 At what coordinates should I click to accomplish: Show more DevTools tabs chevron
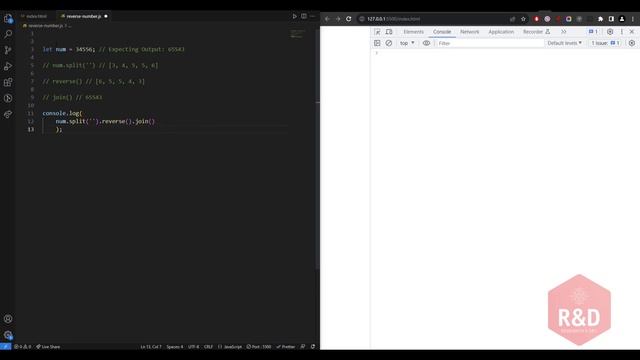564,32
